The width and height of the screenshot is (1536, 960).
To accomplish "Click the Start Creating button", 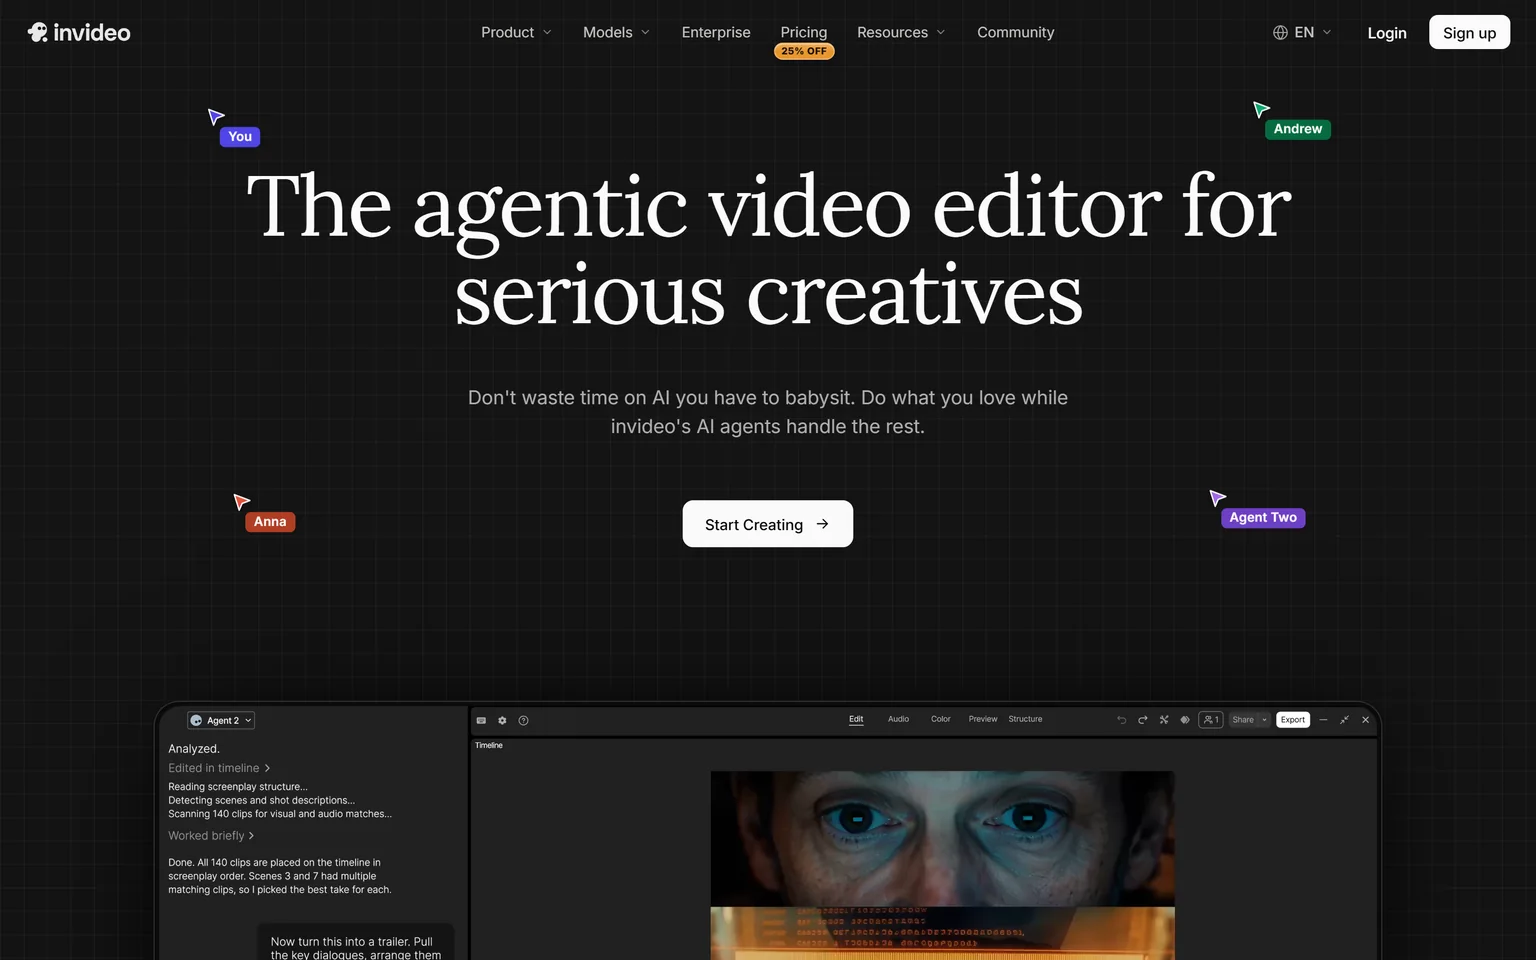I will [x=768, y=524].
